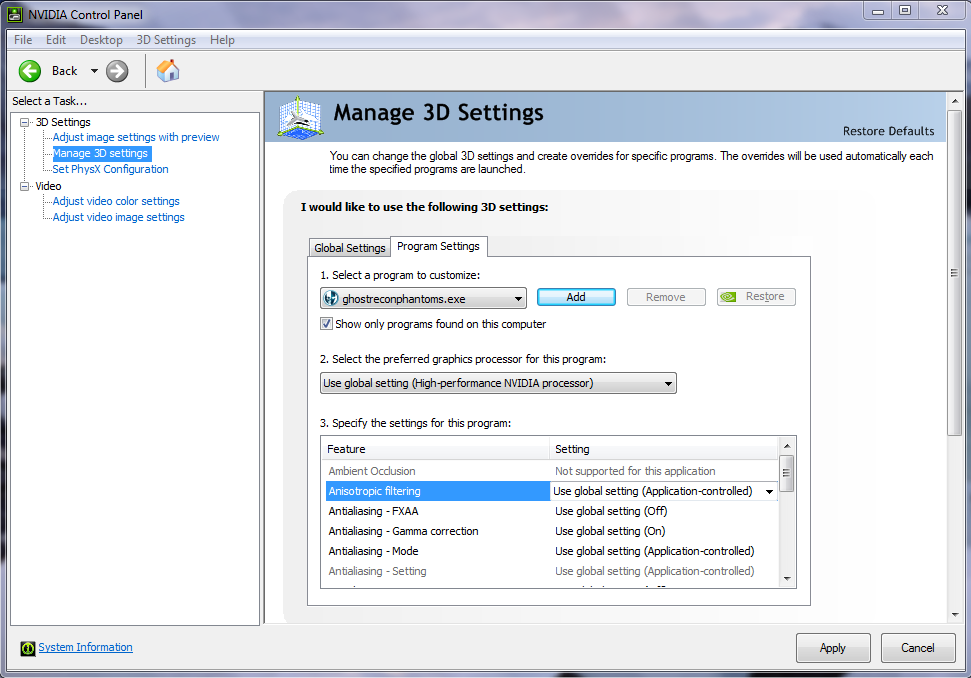Open 'Adjust image settings with preview'
Screen dimensions: 971x678
pyautogui.click(x=136, y=137)
